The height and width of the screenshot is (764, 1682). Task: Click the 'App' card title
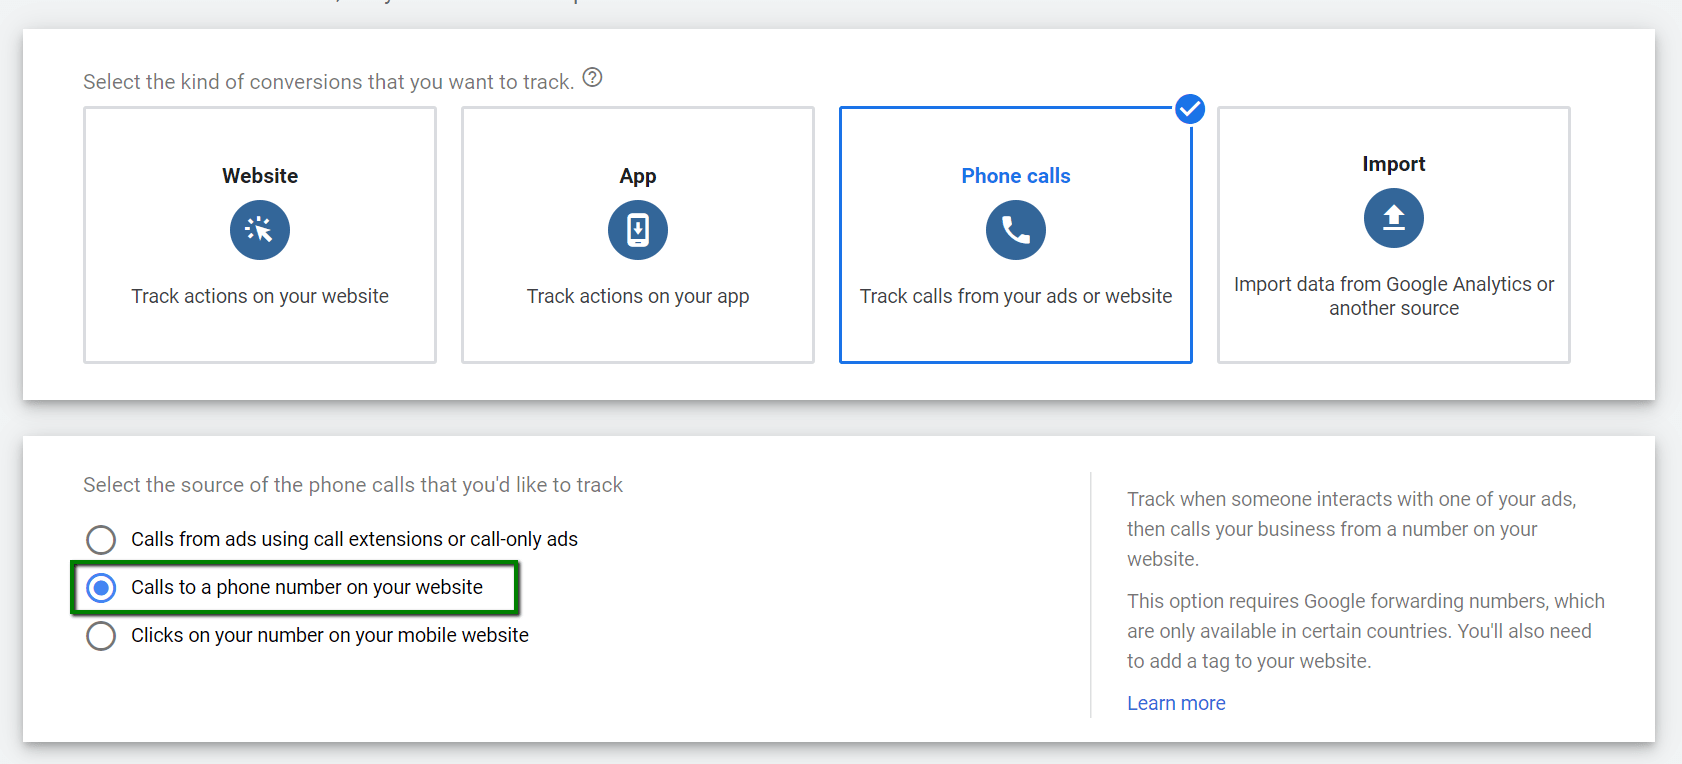[x=638, y=176]
